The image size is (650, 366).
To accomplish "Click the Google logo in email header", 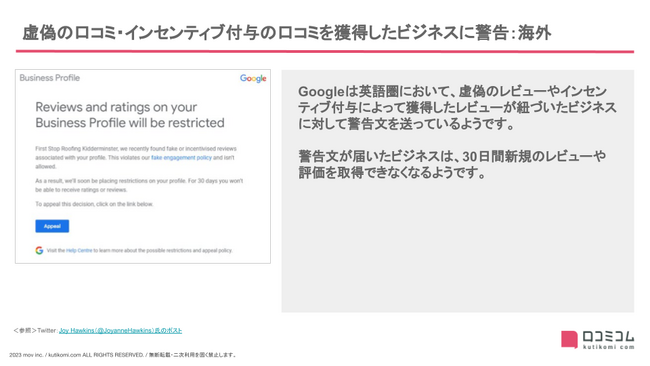I will point(253,78).
